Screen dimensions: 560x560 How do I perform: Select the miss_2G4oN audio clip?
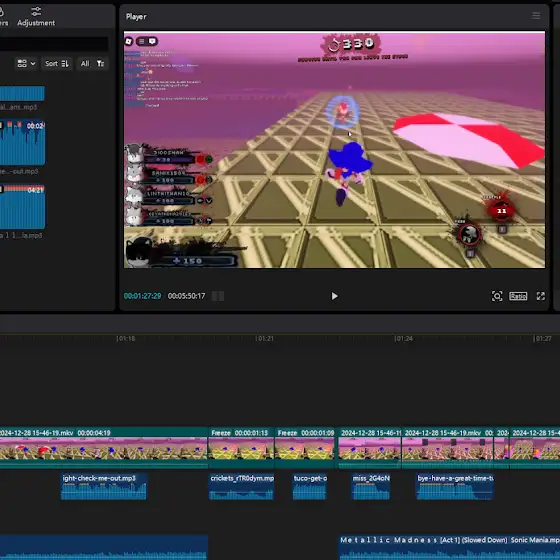[370, 486]
